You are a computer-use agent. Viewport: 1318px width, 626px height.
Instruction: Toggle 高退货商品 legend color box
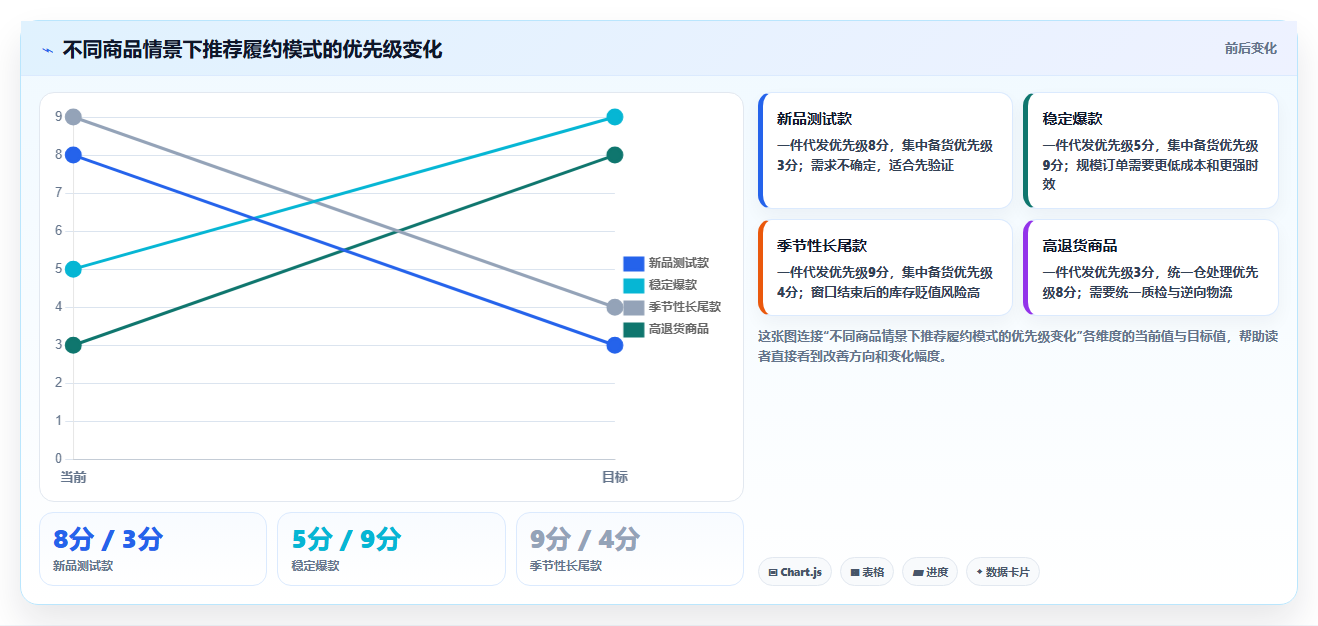click(x=633, y=329)
